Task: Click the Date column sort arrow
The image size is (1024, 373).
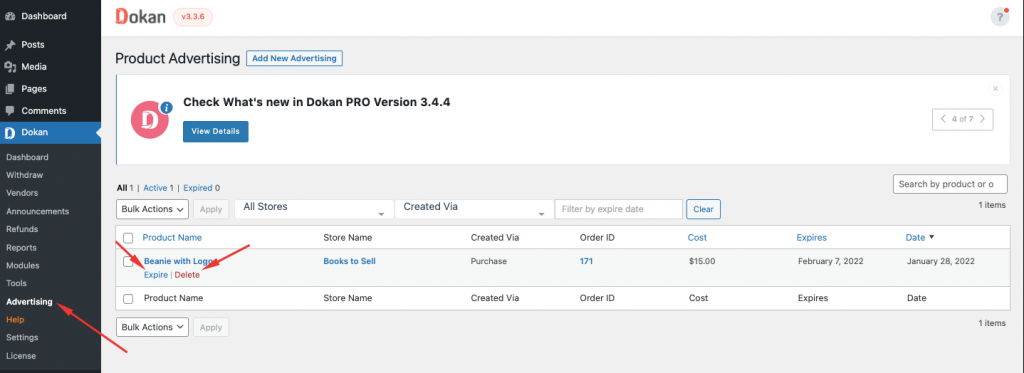Action: point(932,238)
